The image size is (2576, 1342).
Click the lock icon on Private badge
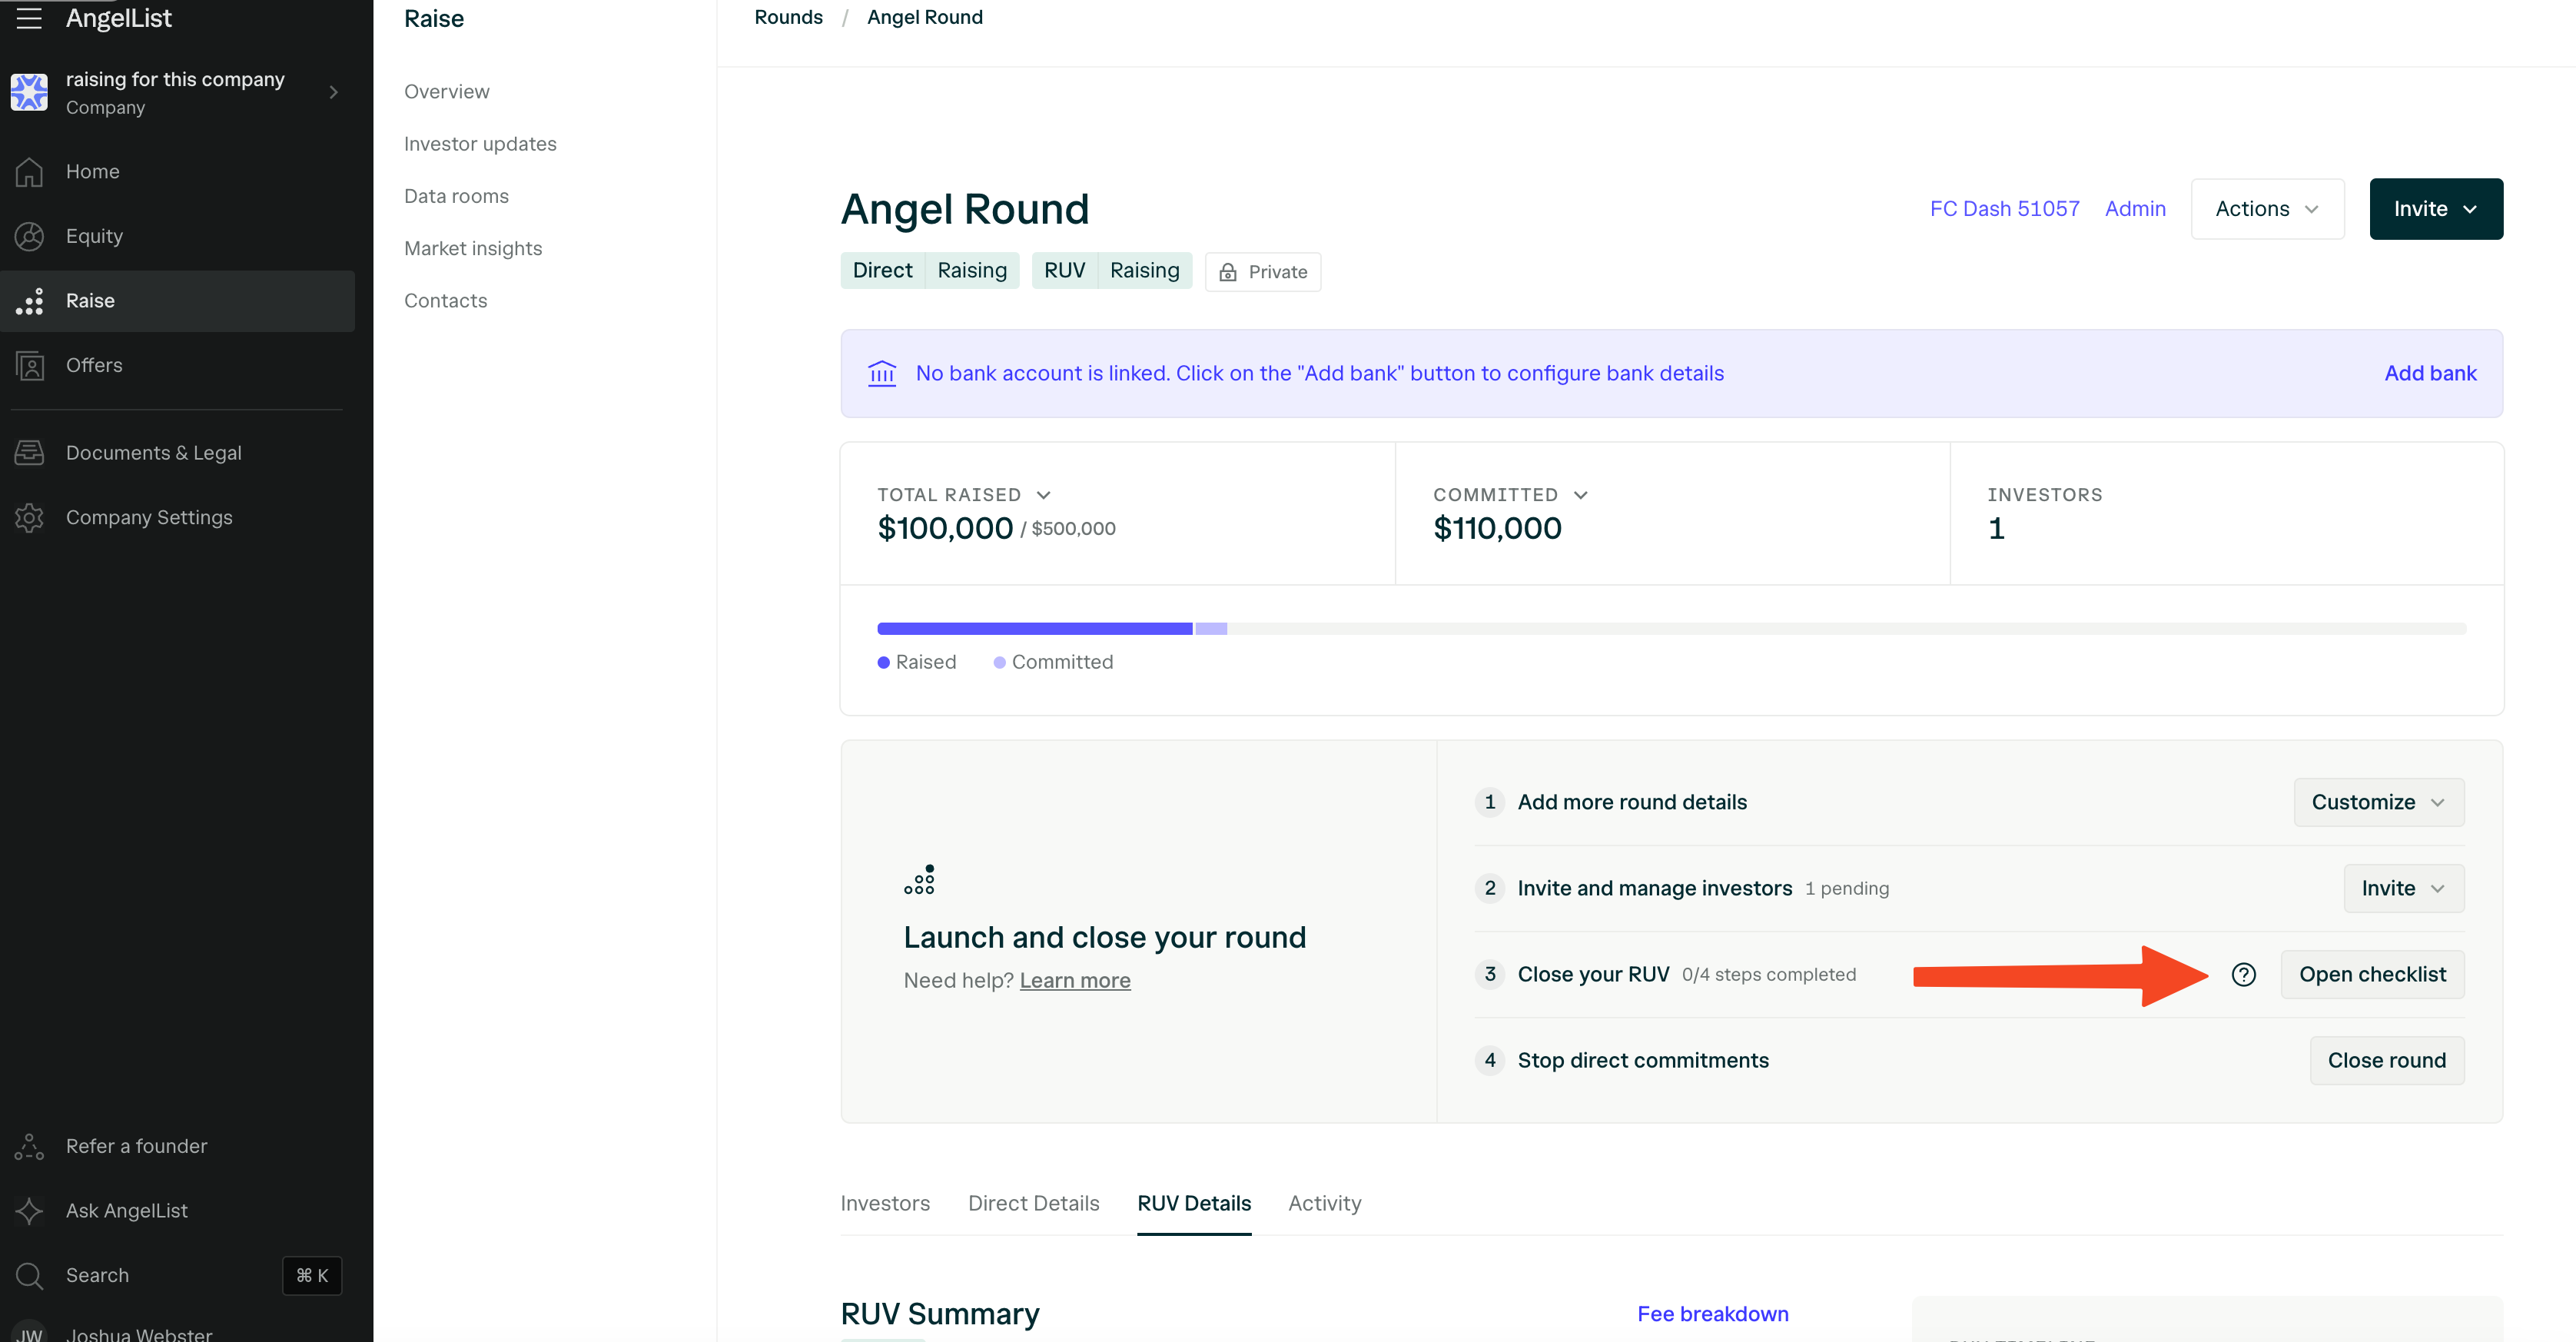coord(1228,272)
